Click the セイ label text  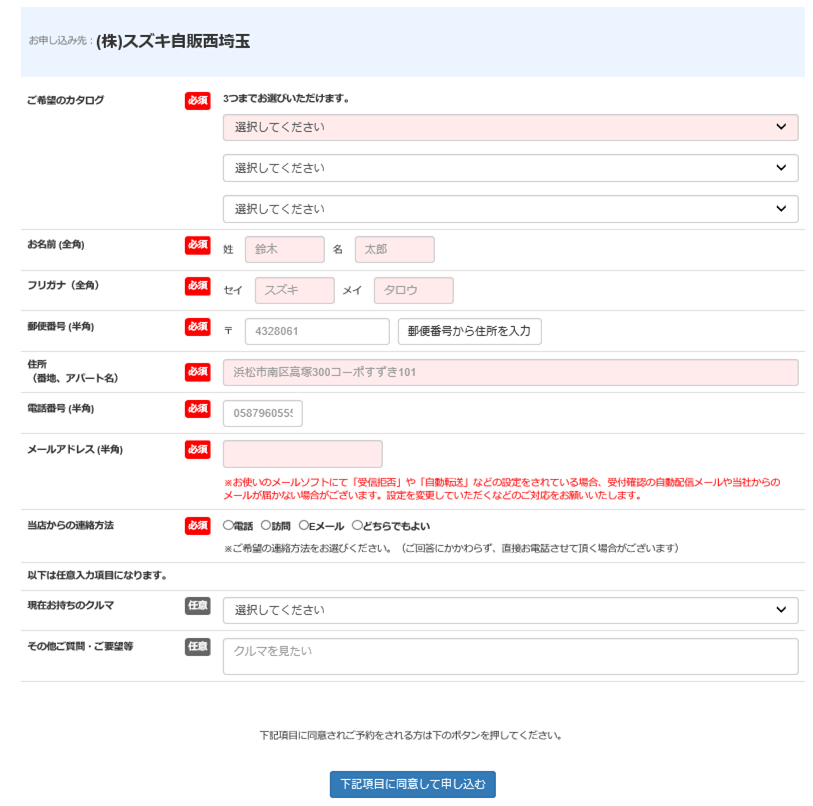point(233,290)
